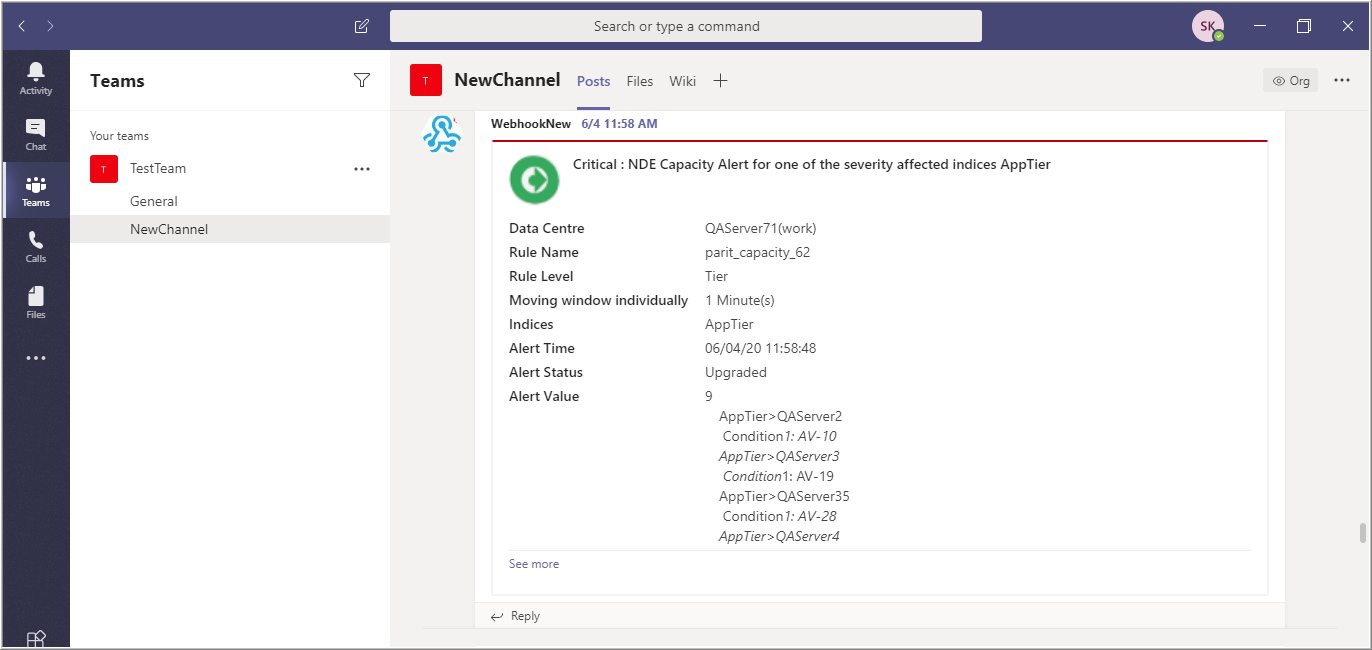Click the 06/04/20 11:58:48 alert time

[761, 348]
